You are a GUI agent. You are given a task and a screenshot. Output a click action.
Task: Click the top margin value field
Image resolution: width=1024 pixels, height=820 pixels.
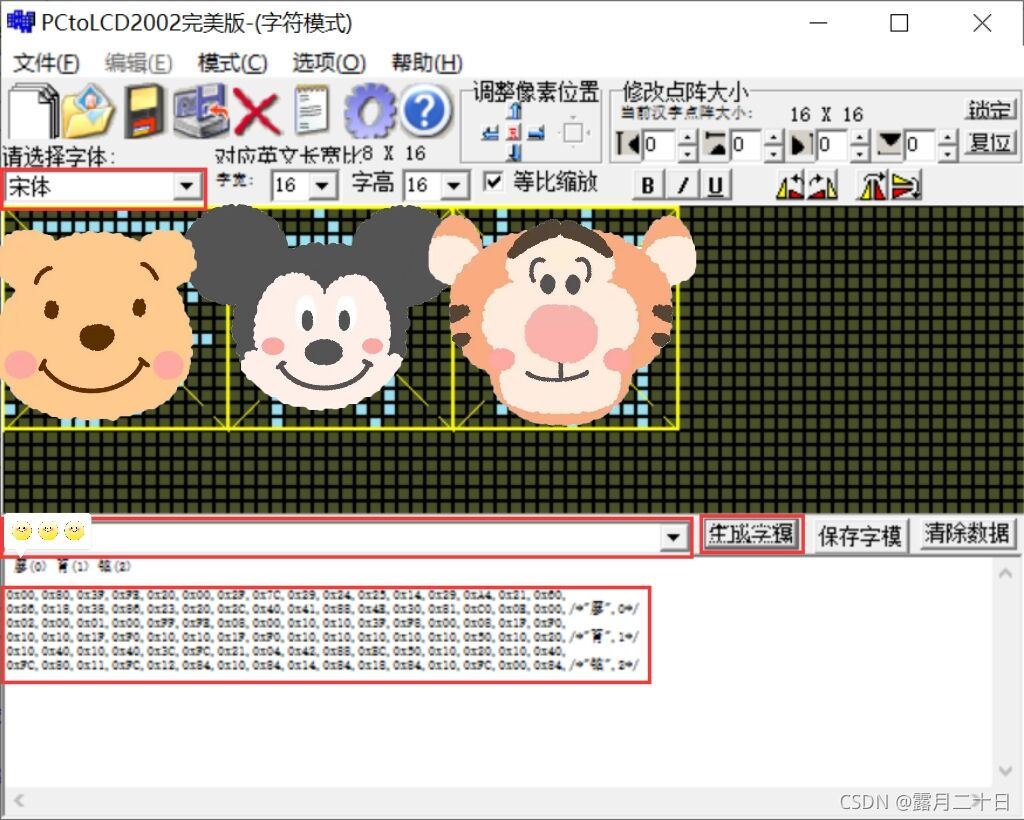746,145
